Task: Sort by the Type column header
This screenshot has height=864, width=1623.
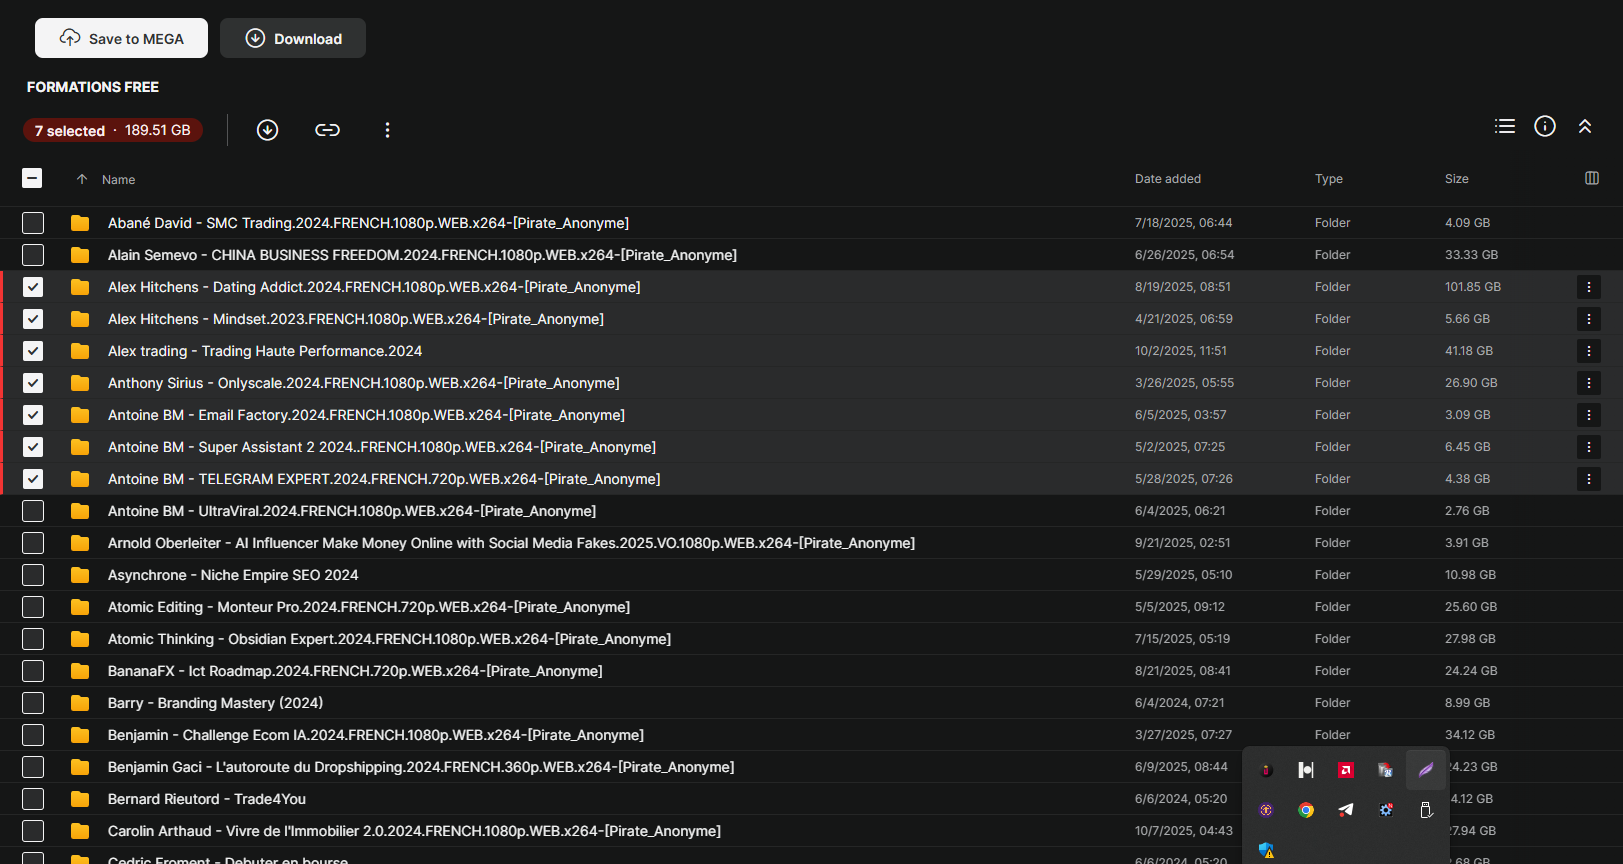Action: pyautogui.click(x=1328, y=179)
